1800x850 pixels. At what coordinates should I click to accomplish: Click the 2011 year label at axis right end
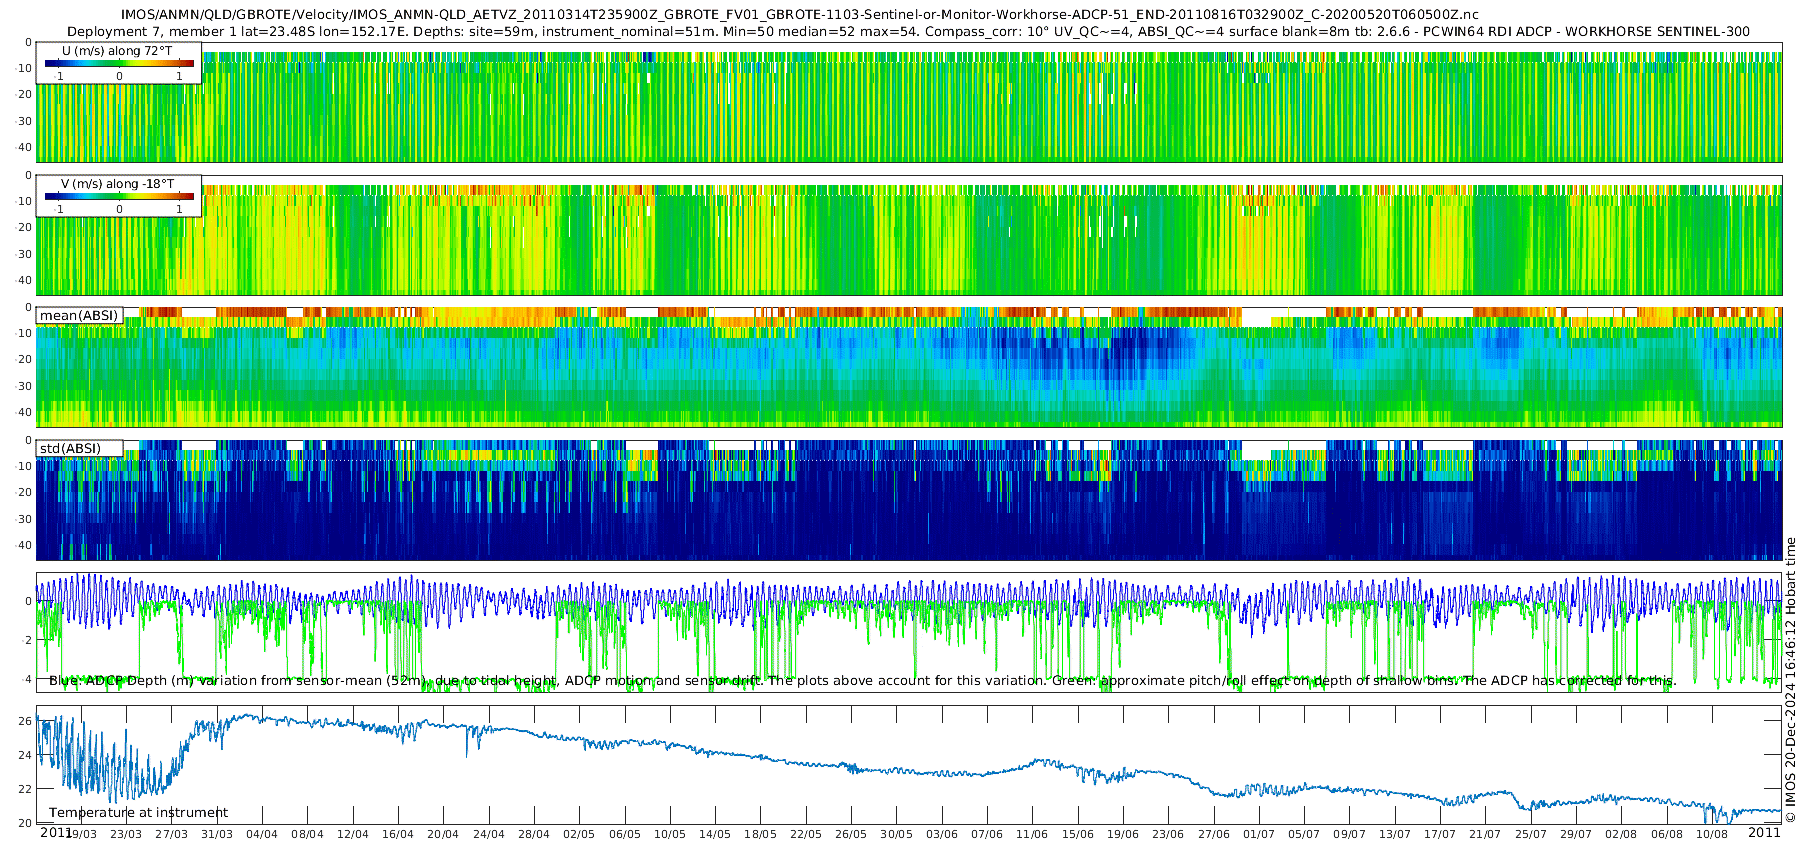tap(1764, 832)
